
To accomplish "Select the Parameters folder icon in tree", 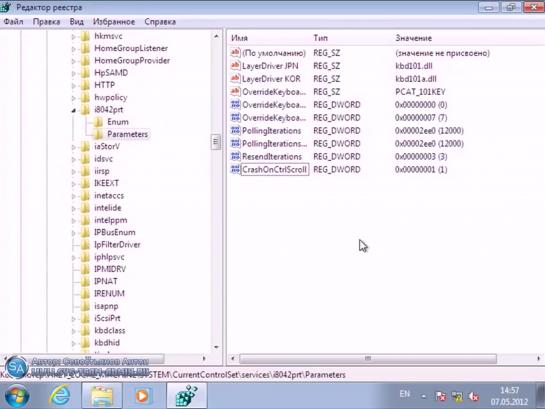I will pyautogui.click(x=98, y=134).
